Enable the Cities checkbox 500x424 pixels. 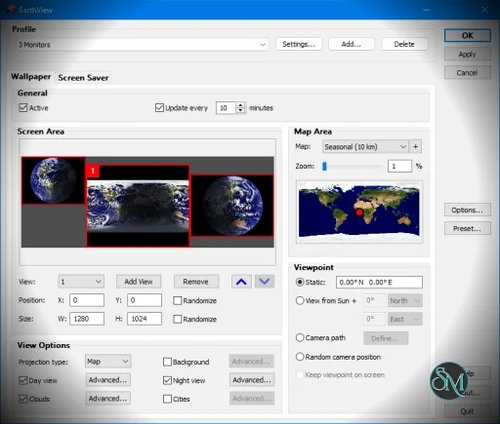tap(167, 399)
